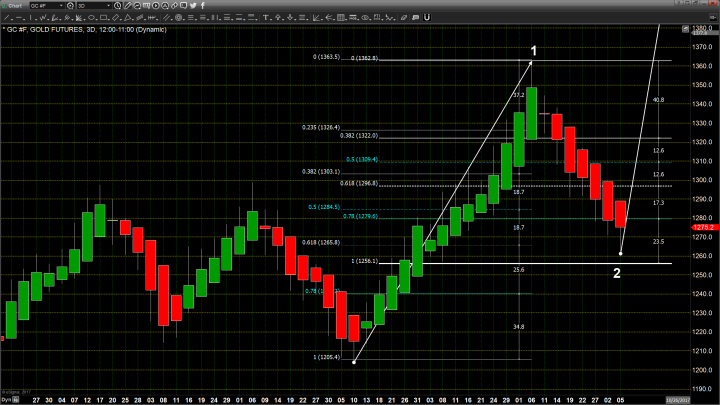Image resolution: width=720 pixels, height=405 pixels.
Task: Click the Chart window title label
Action: [15, 6]
